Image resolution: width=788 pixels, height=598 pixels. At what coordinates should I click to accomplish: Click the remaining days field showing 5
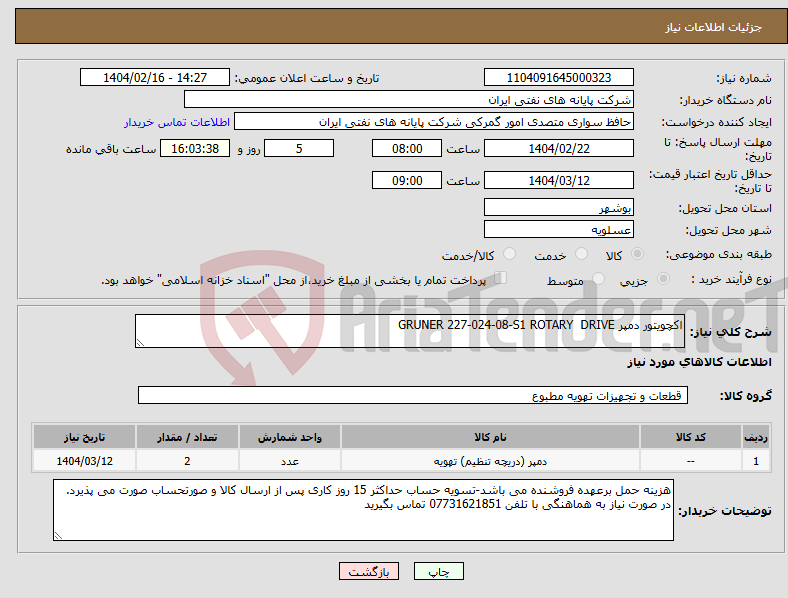pos(299,148)
